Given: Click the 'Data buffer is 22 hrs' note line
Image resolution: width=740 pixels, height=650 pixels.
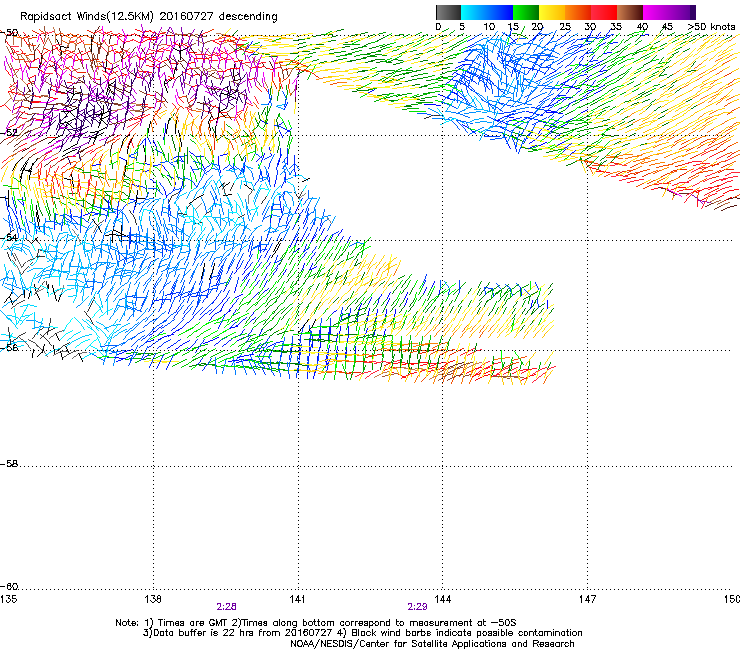Looking at the screenshot, I should click(x=362, y=633).
